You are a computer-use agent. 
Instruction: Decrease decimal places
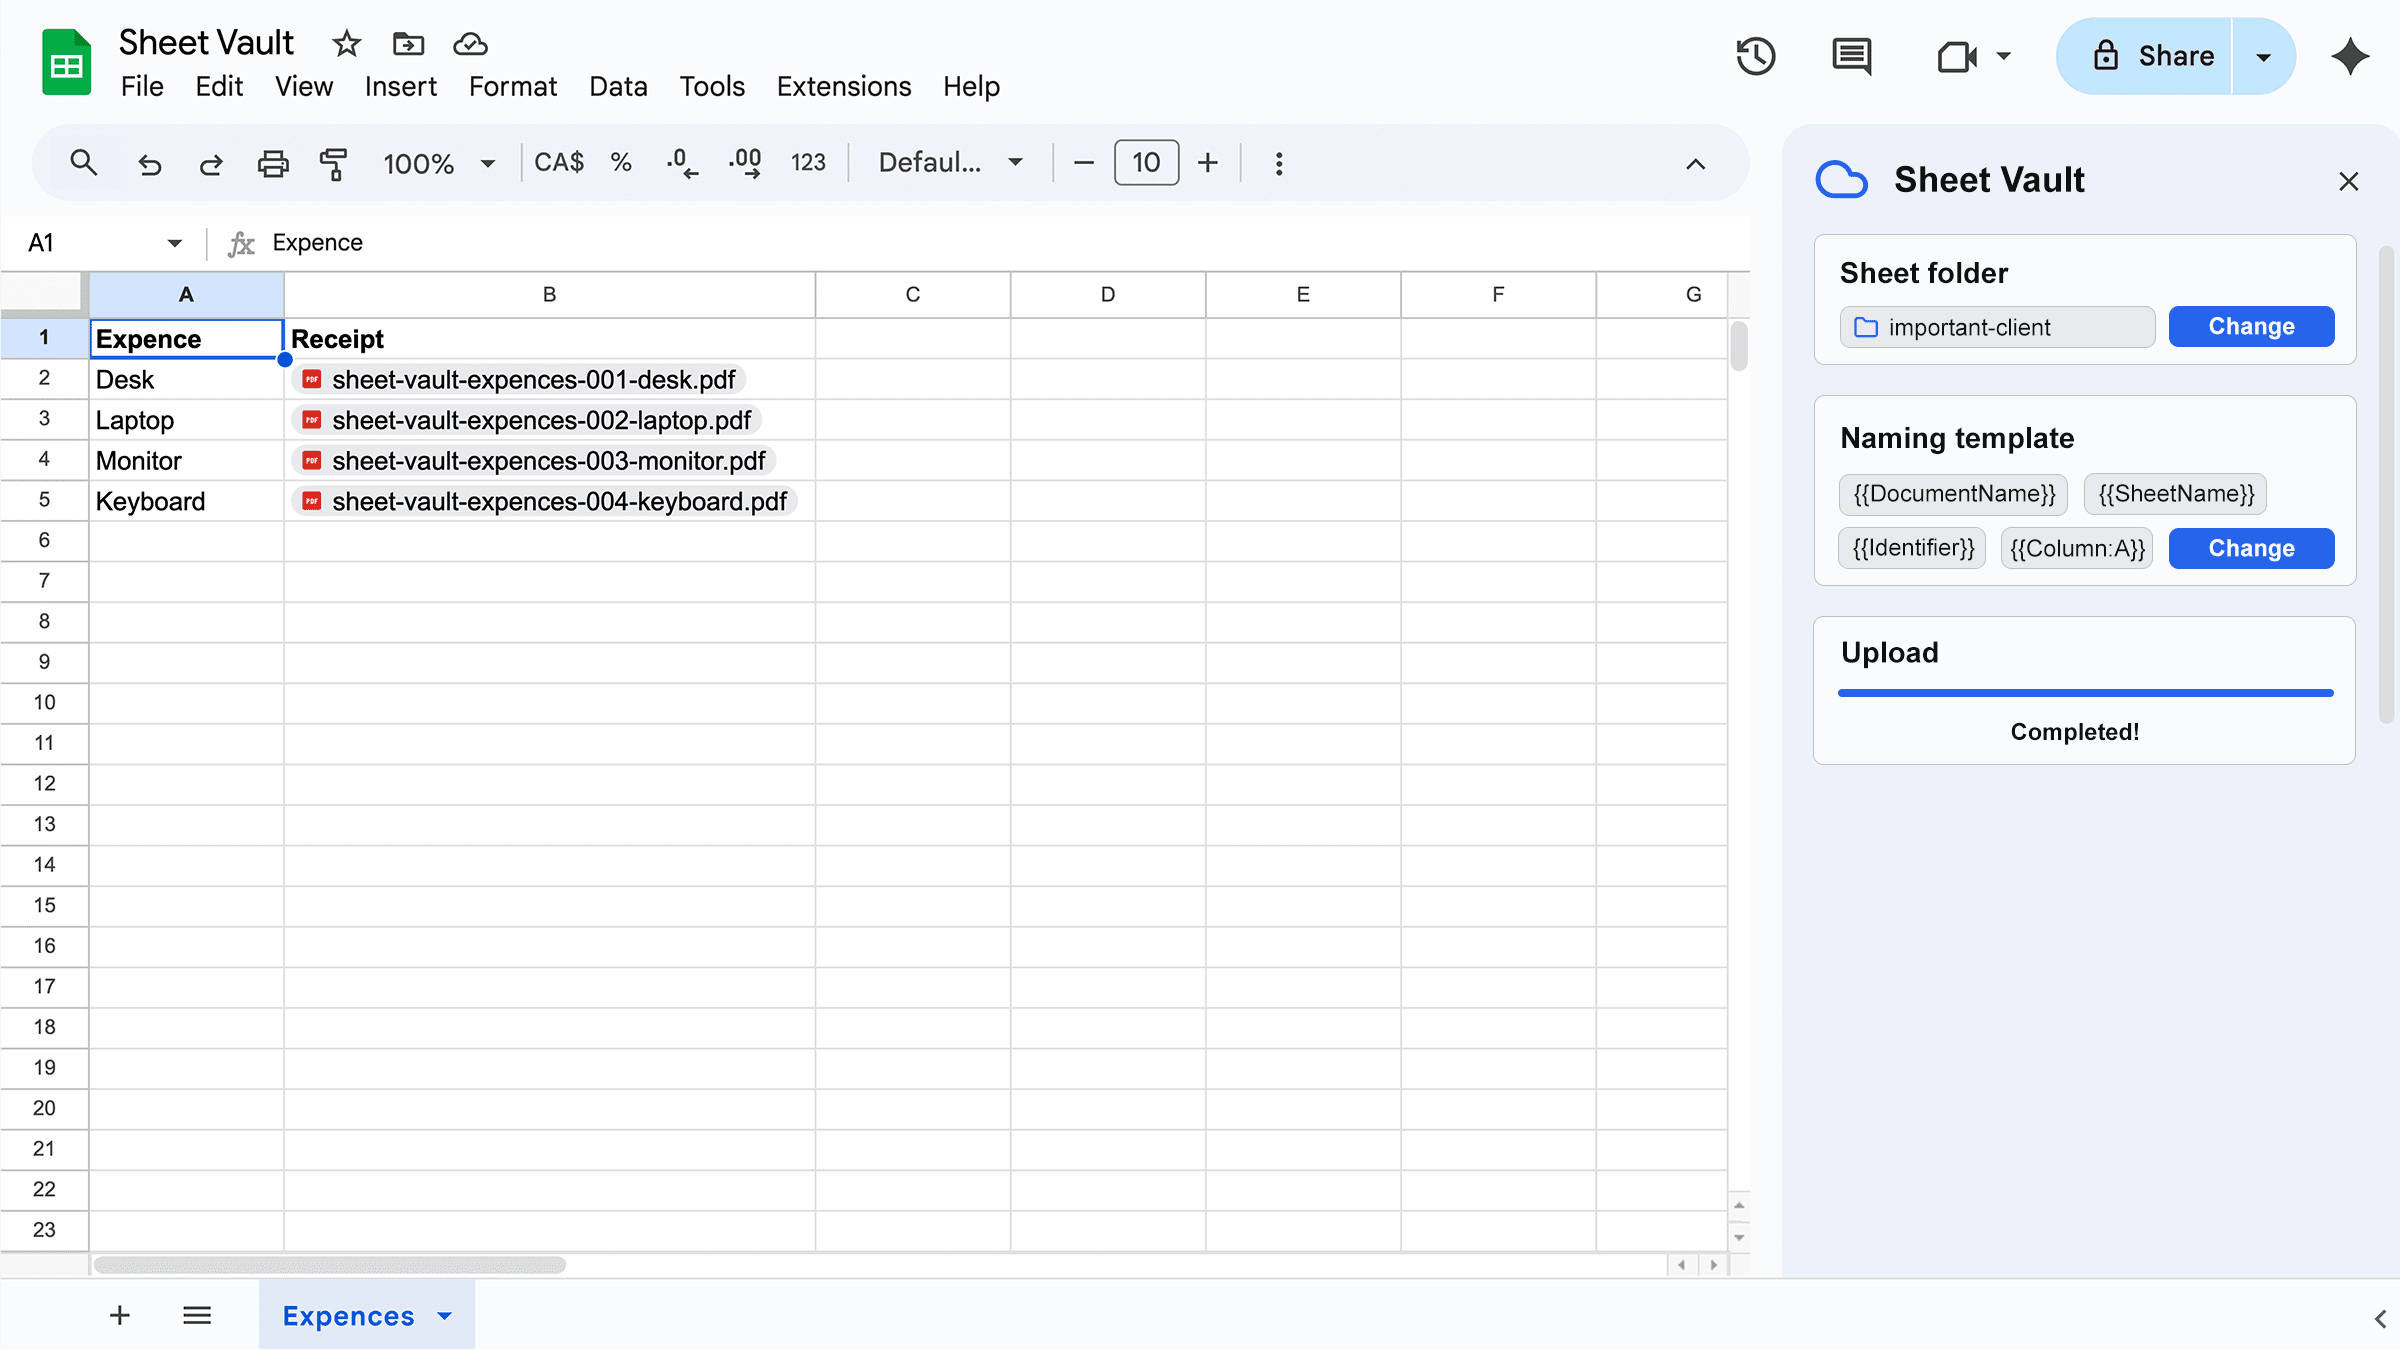point(681,162)
